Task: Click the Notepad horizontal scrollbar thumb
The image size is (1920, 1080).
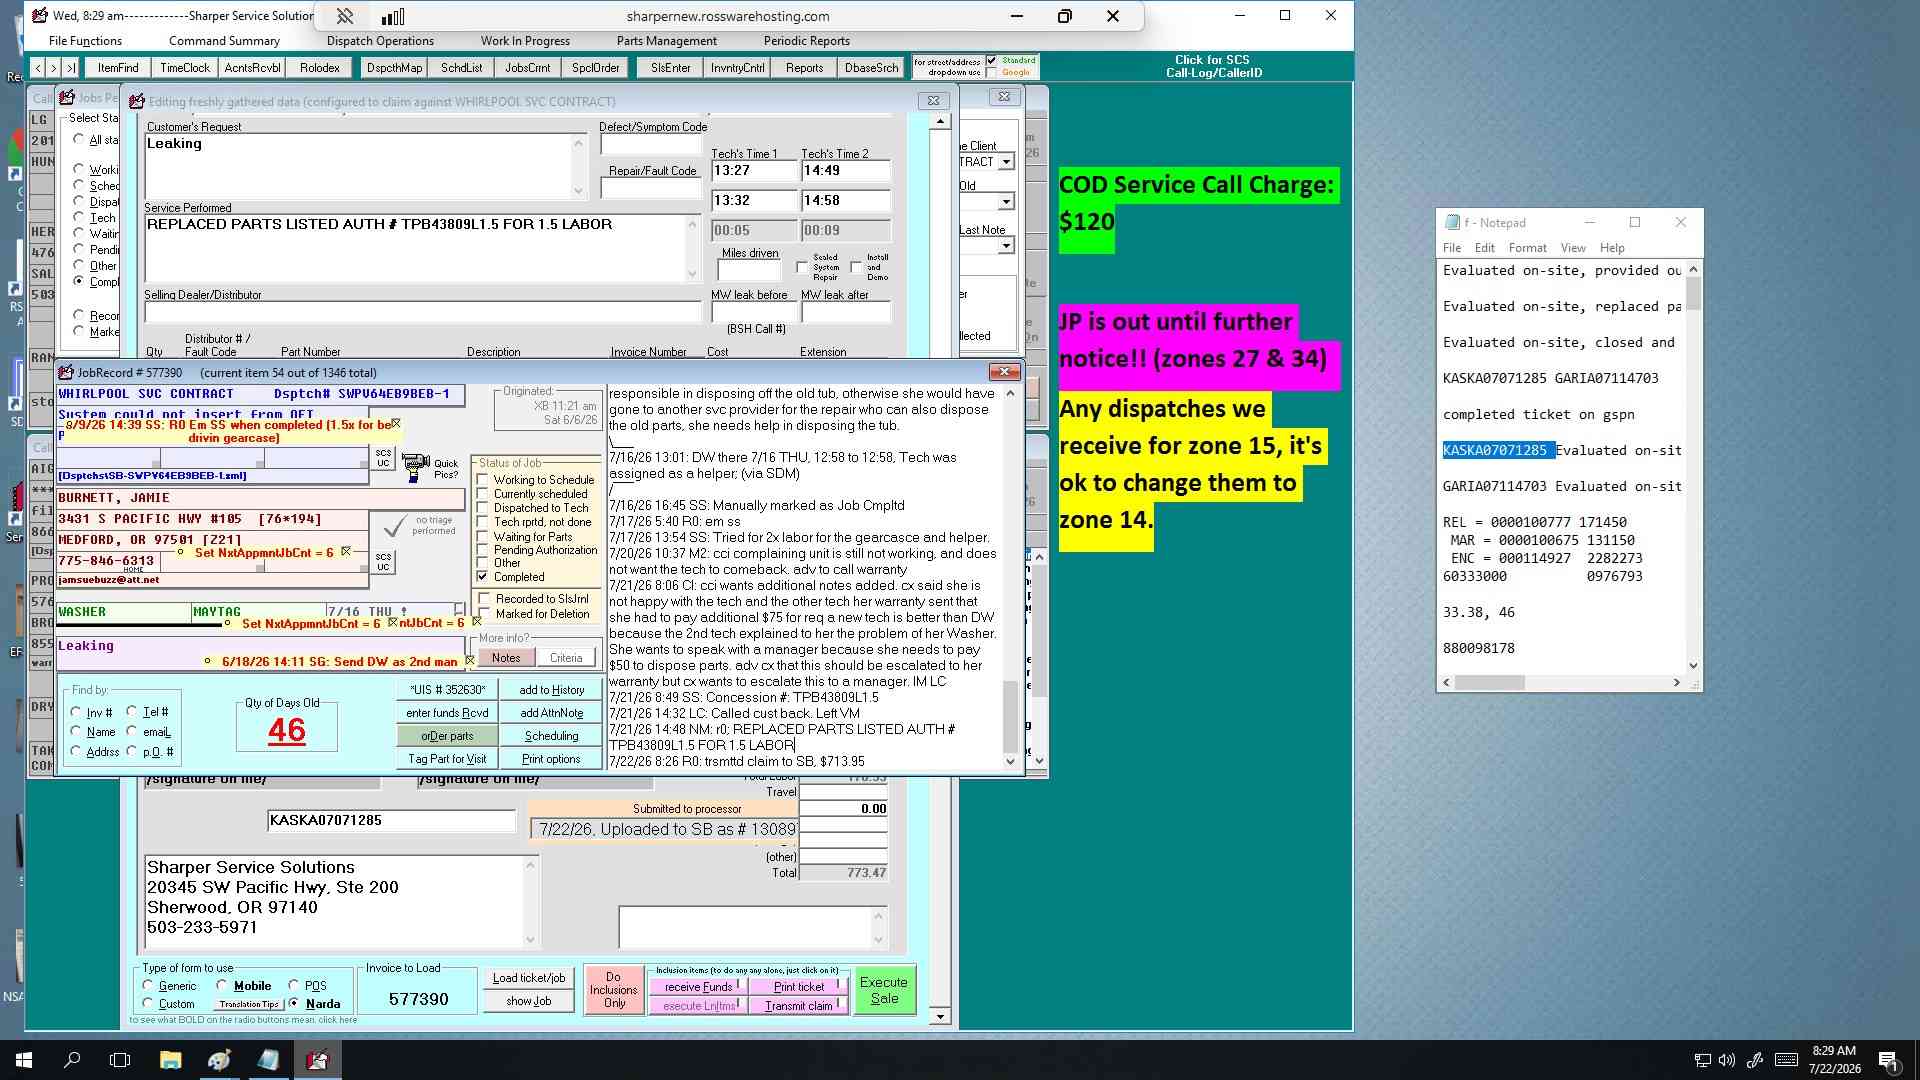Action: (x=1489, y=682)
